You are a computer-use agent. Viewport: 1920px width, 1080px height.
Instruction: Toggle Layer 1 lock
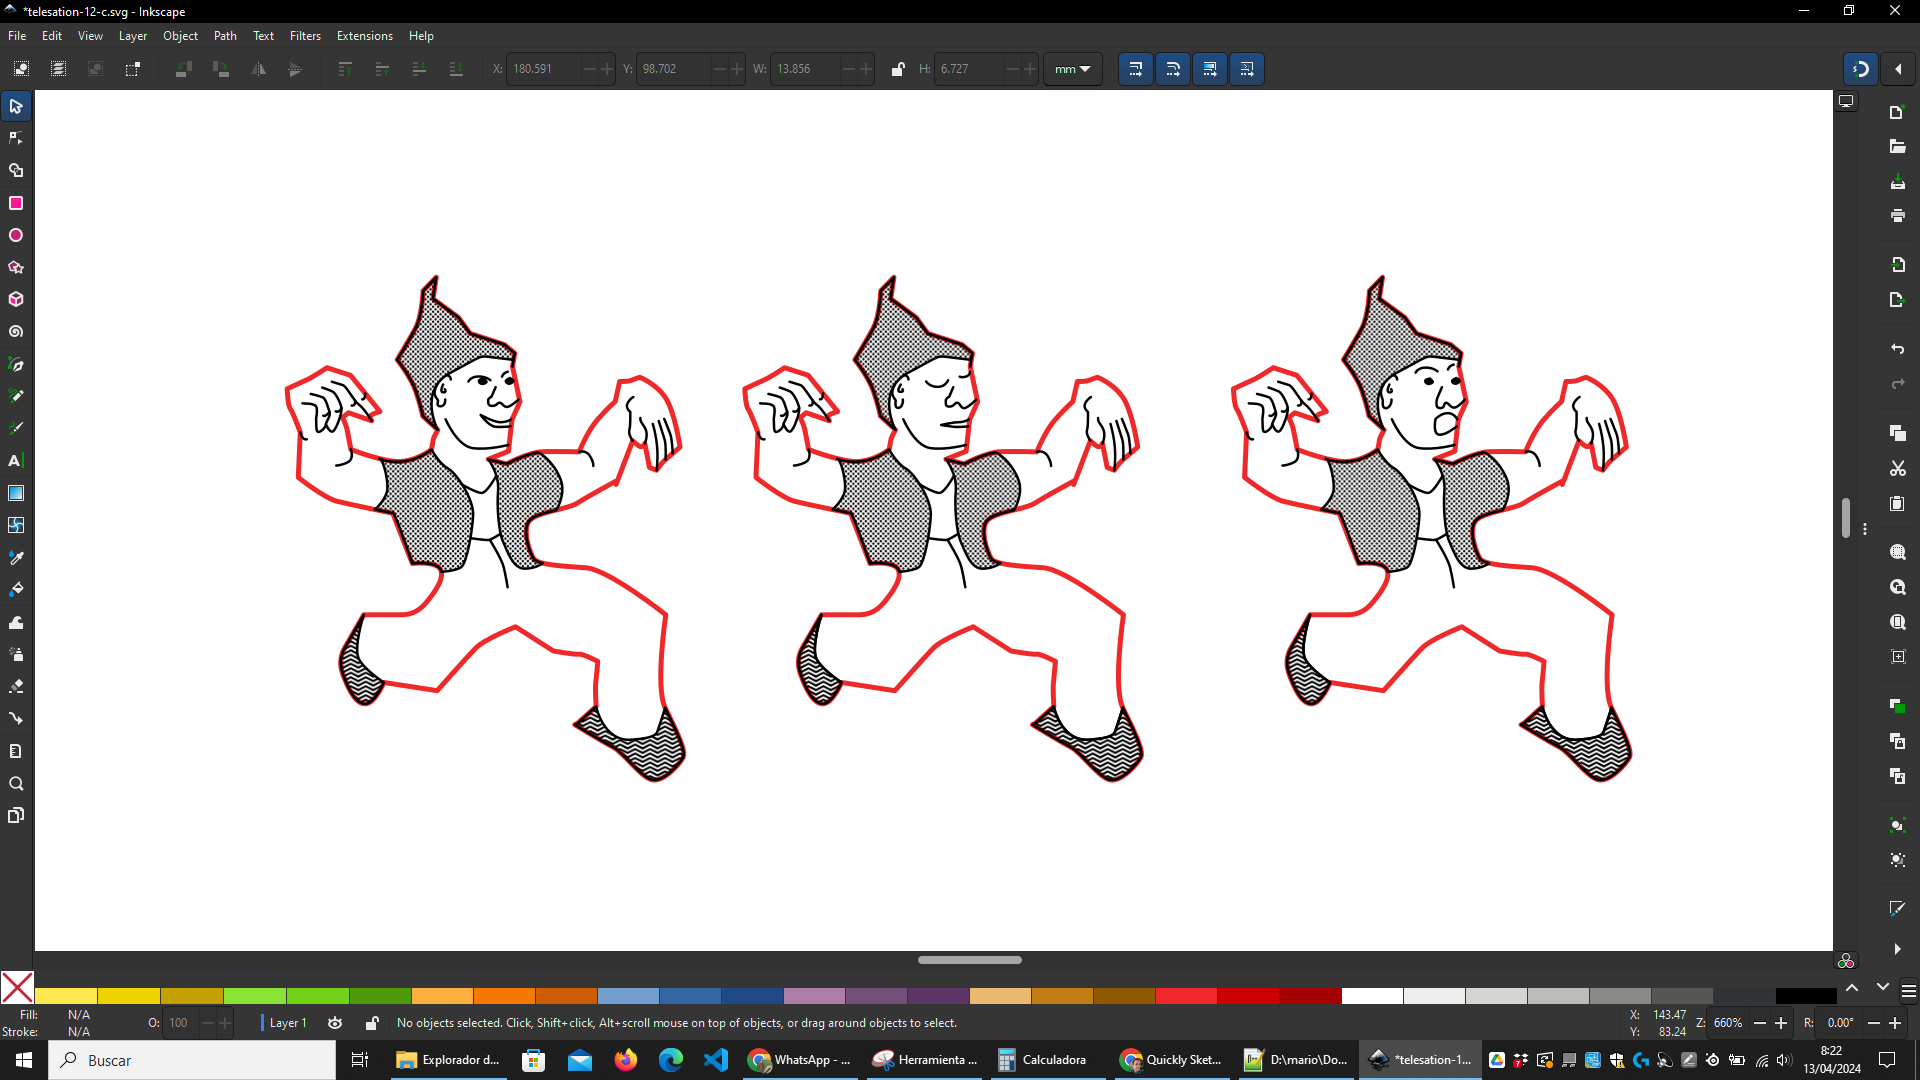(372, 1023)
